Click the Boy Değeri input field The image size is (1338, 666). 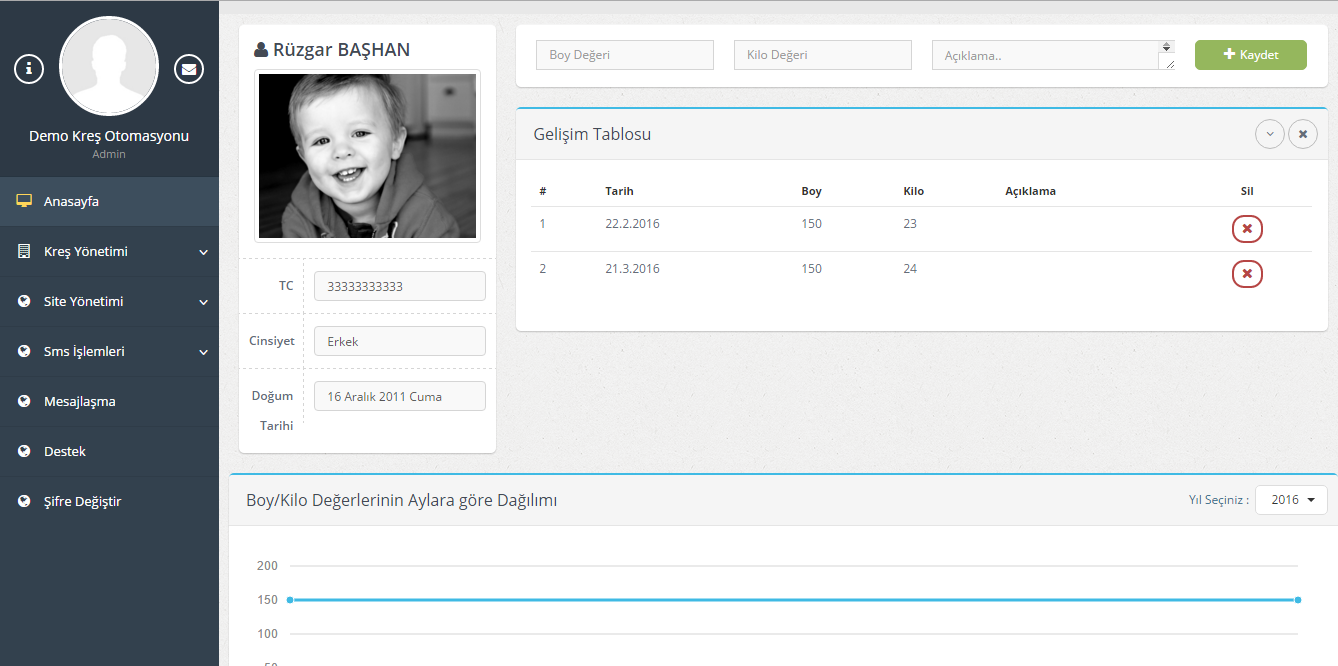tap(625, 55)
